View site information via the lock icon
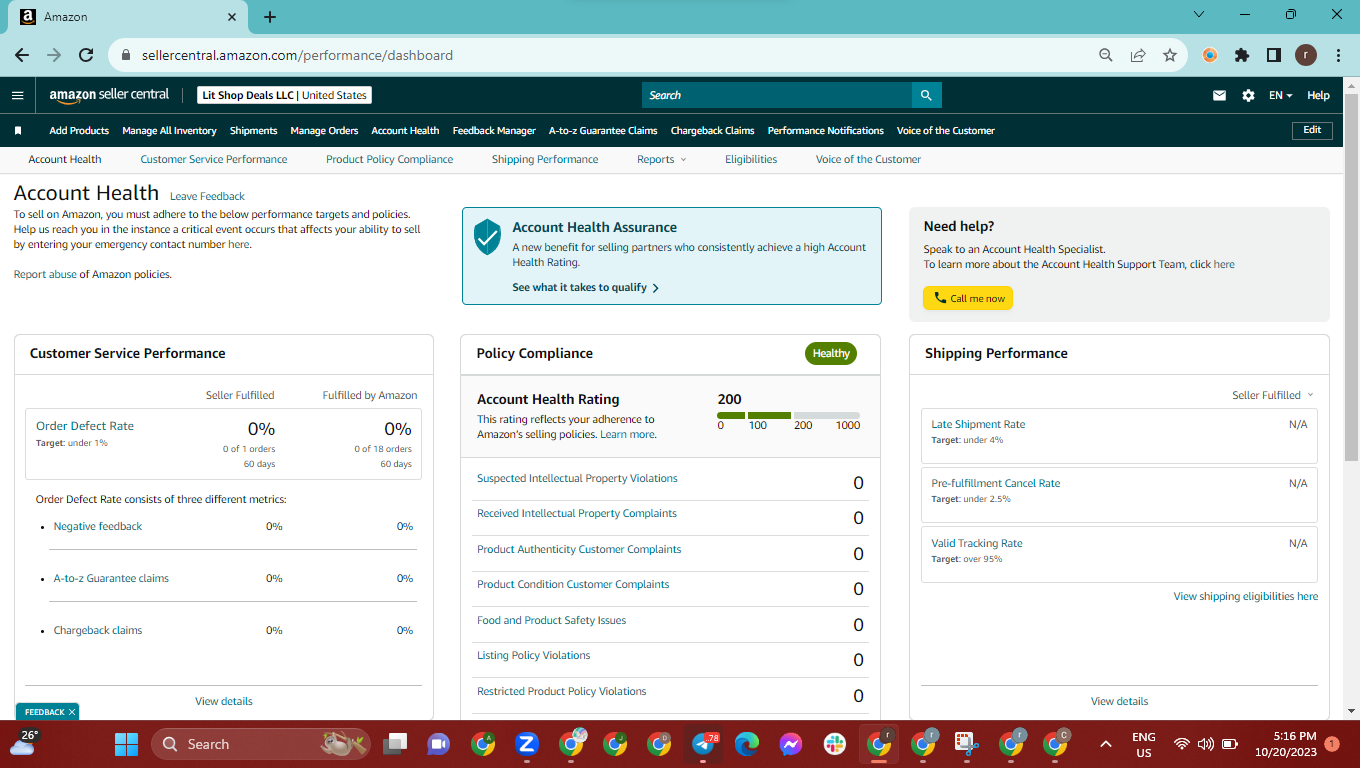The width and height of the screenshot is (1360, 768). point(126,55)
